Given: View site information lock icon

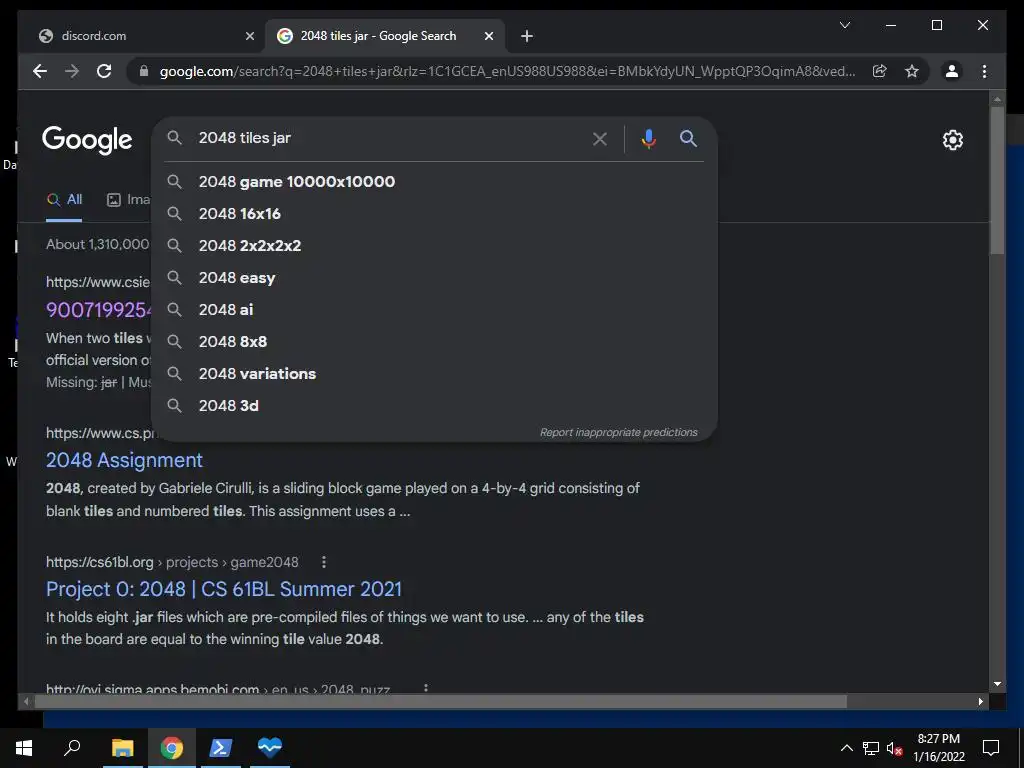Looking at the screenshot, I should point(144,71).
